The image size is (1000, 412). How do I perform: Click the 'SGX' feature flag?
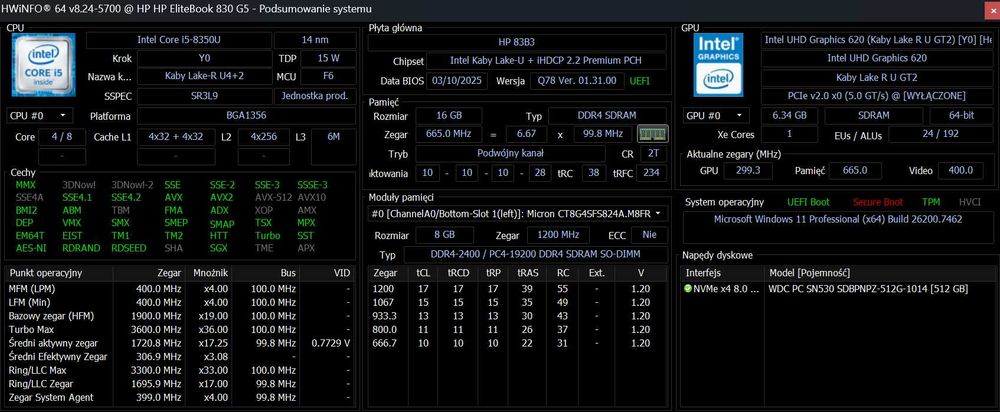pyautogui.click(x=219, y=248)
